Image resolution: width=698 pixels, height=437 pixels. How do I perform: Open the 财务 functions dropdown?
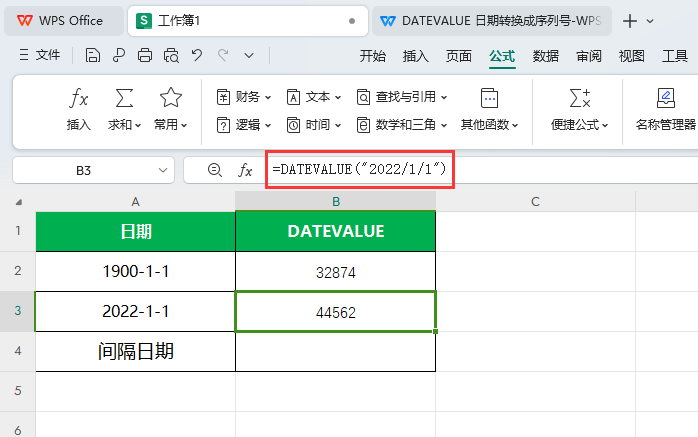click(x=243, y=97)
